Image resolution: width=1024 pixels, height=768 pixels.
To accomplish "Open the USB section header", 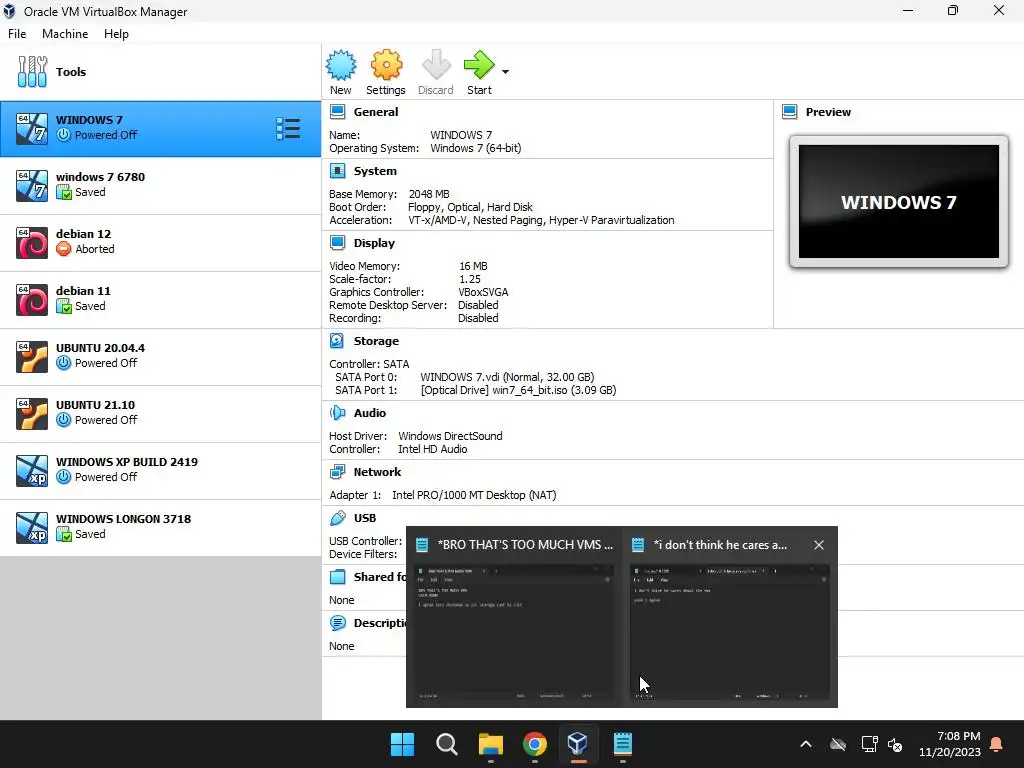I will [x=365, y=518].
